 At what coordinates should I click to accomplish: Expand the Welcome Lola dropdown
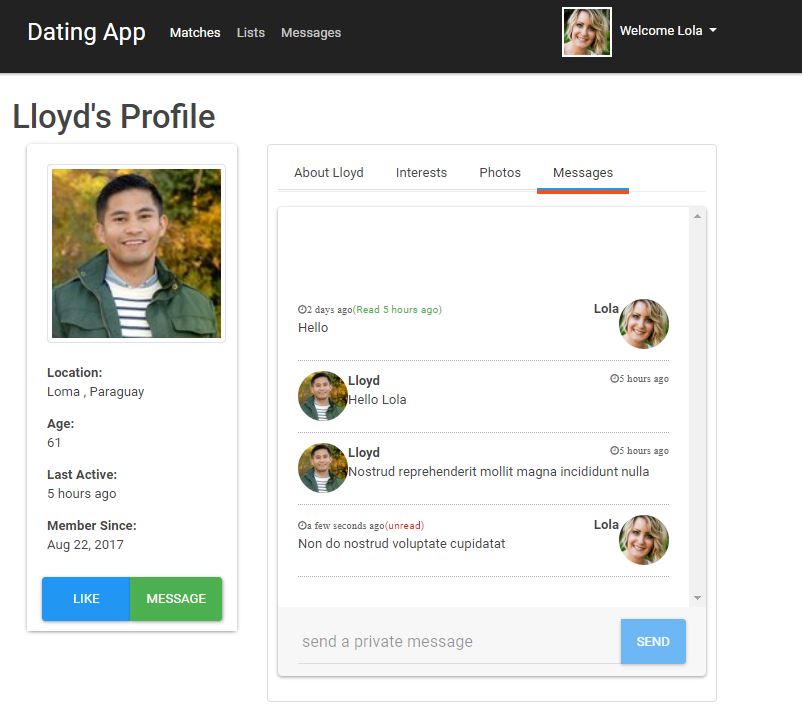(x=668, y=31)
